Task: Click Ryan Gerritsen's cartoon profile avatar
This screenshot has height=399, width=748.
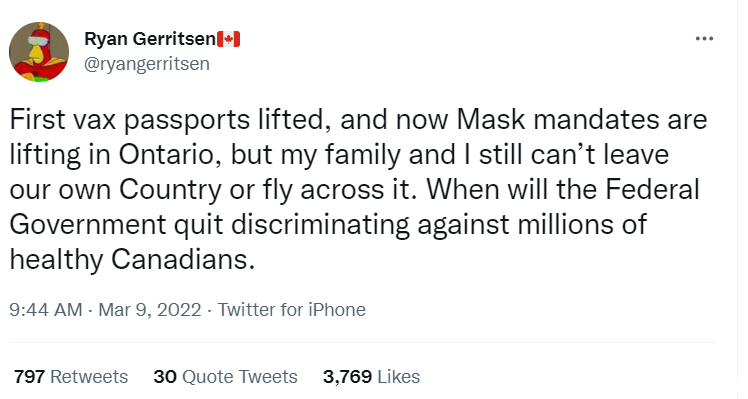Action: 39,52
